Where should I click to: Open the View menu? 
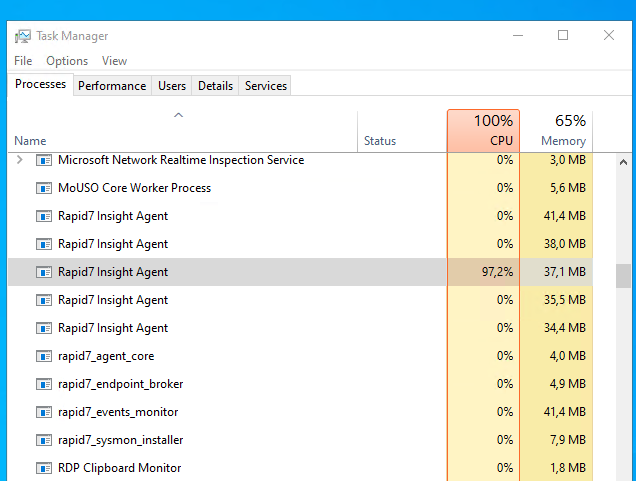[114, 61]
